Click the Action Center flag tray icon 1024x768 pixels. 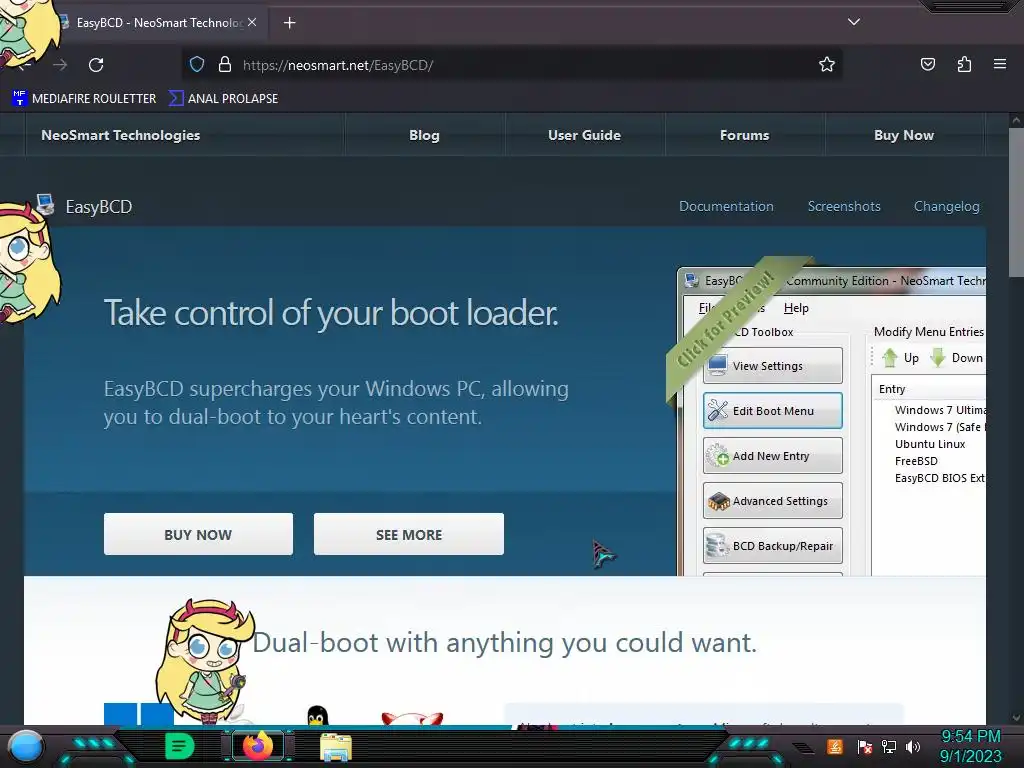864,746
